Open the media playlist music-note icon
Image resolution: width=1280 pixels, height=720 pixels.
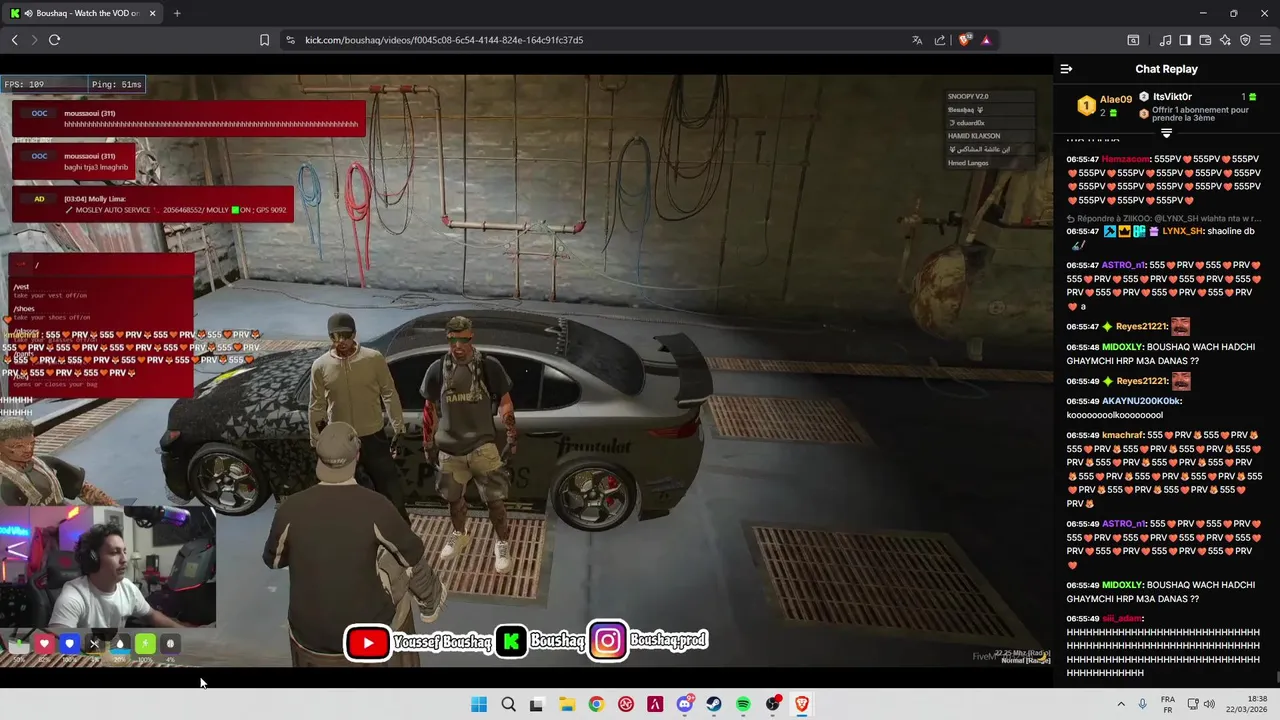pos(1165,40)
